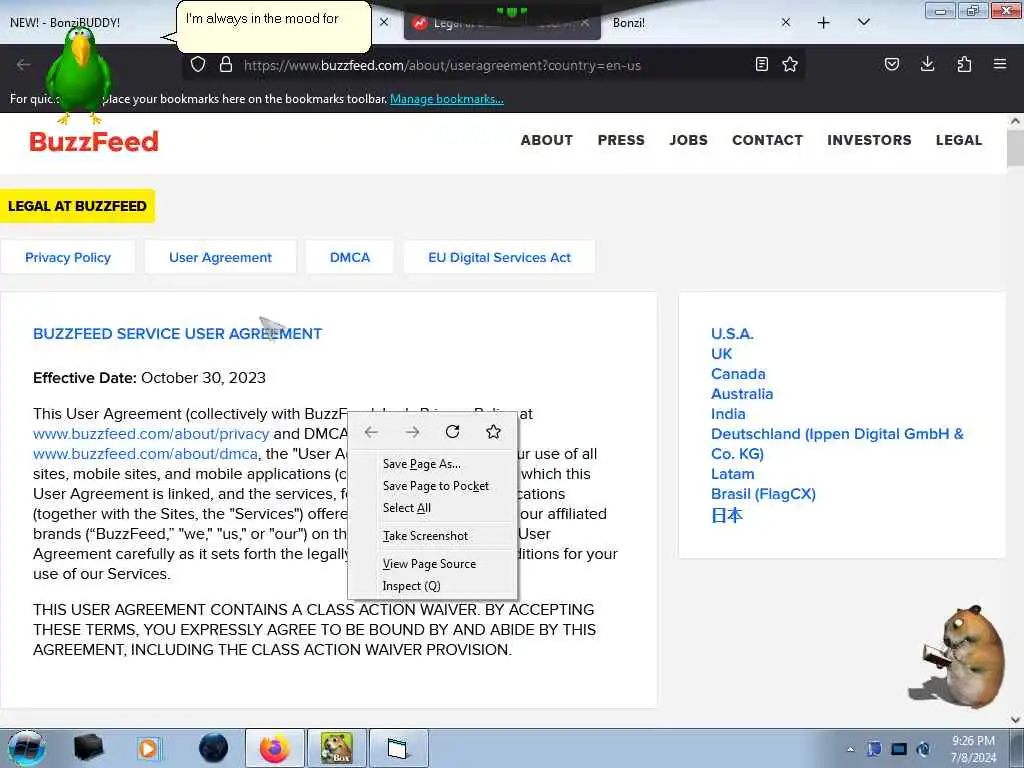Follow the www.buzzfeed.com/about/privacy link
This screenshot has width=1024, height=768.
(x=151, y=434)
